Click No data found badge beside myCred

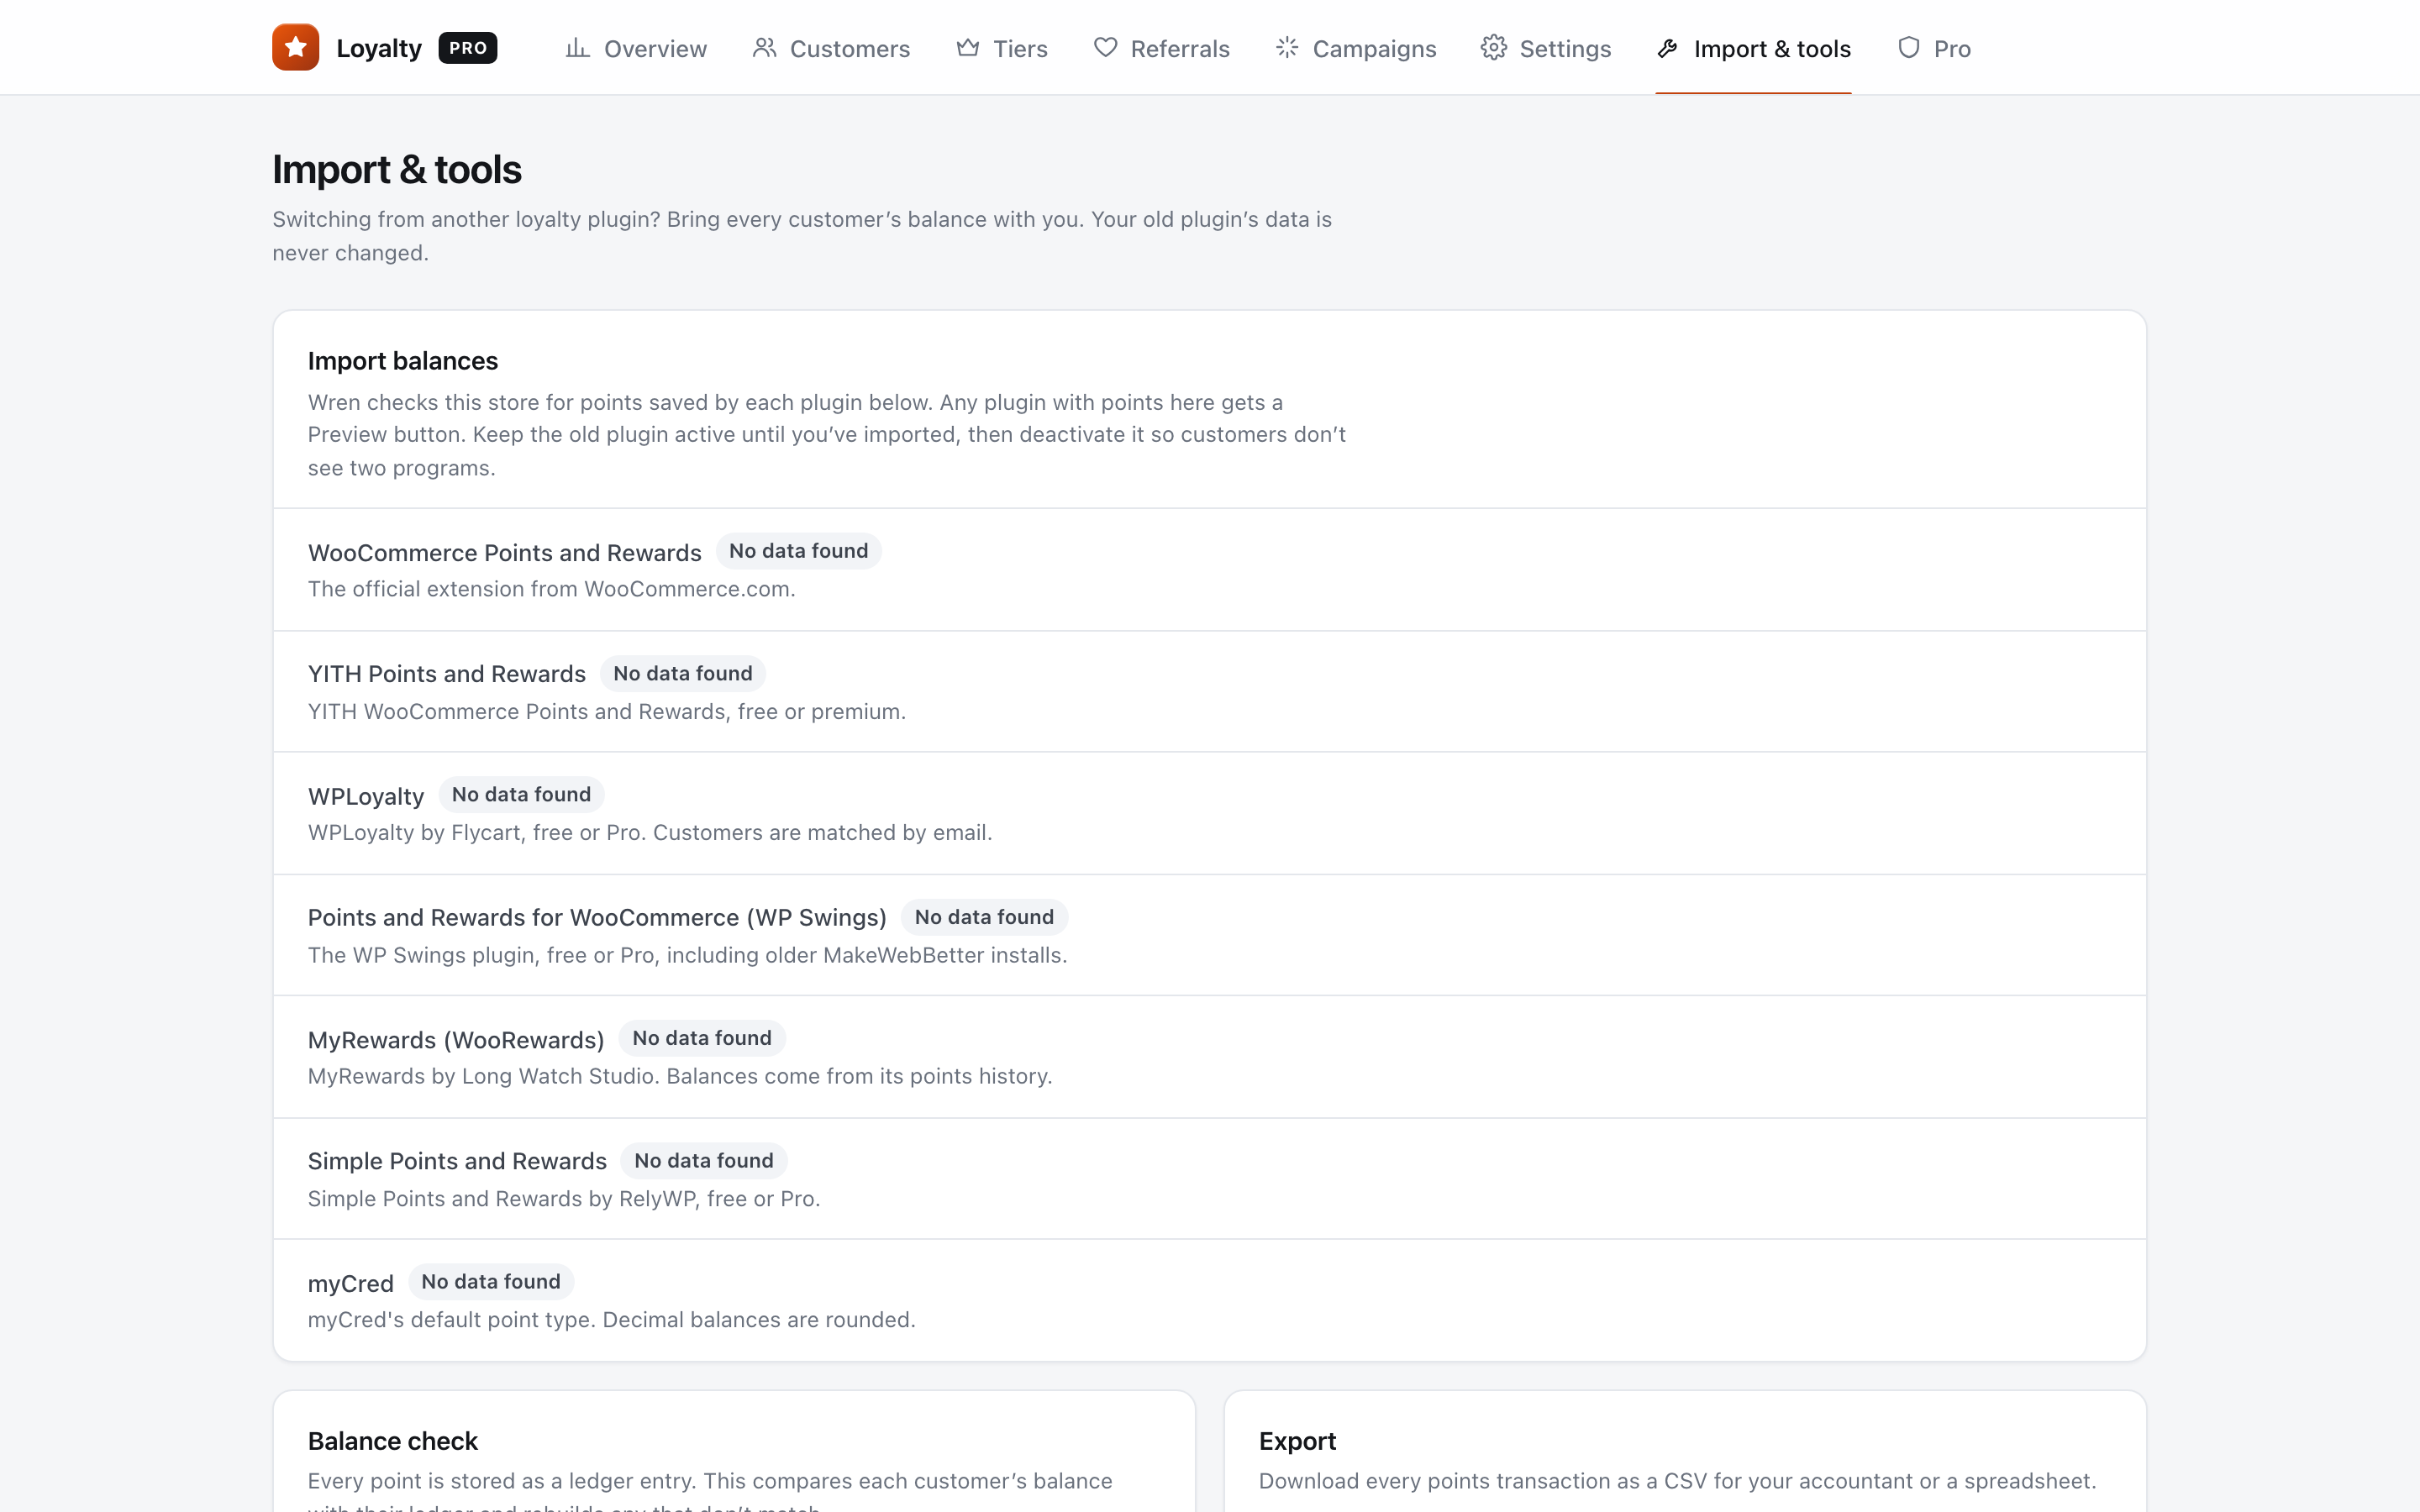(x=491, y=1282)
